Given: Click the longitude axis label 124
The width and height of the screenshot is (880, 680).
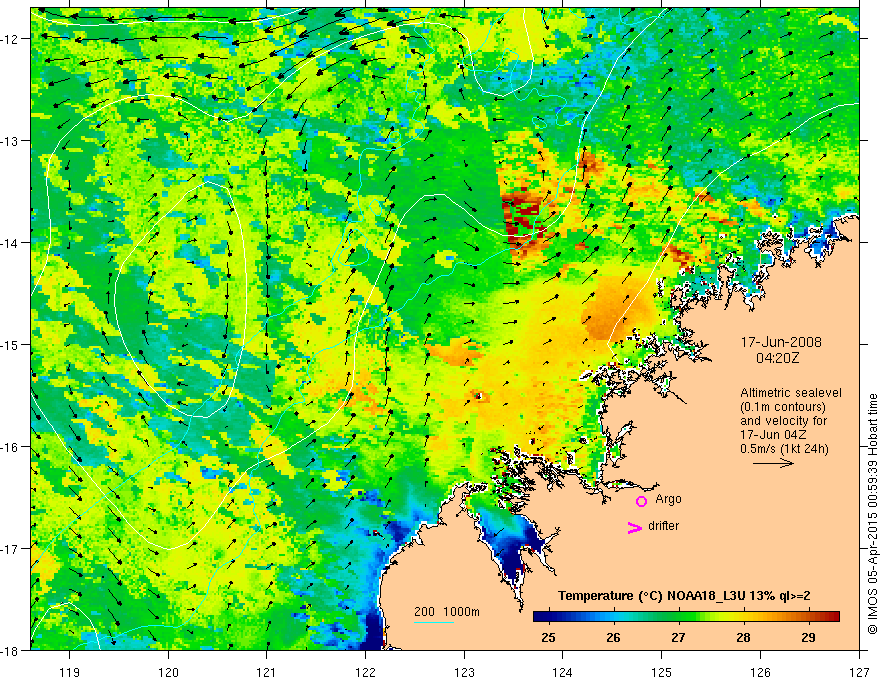Looking at the screenshot, I should (563, 672).
